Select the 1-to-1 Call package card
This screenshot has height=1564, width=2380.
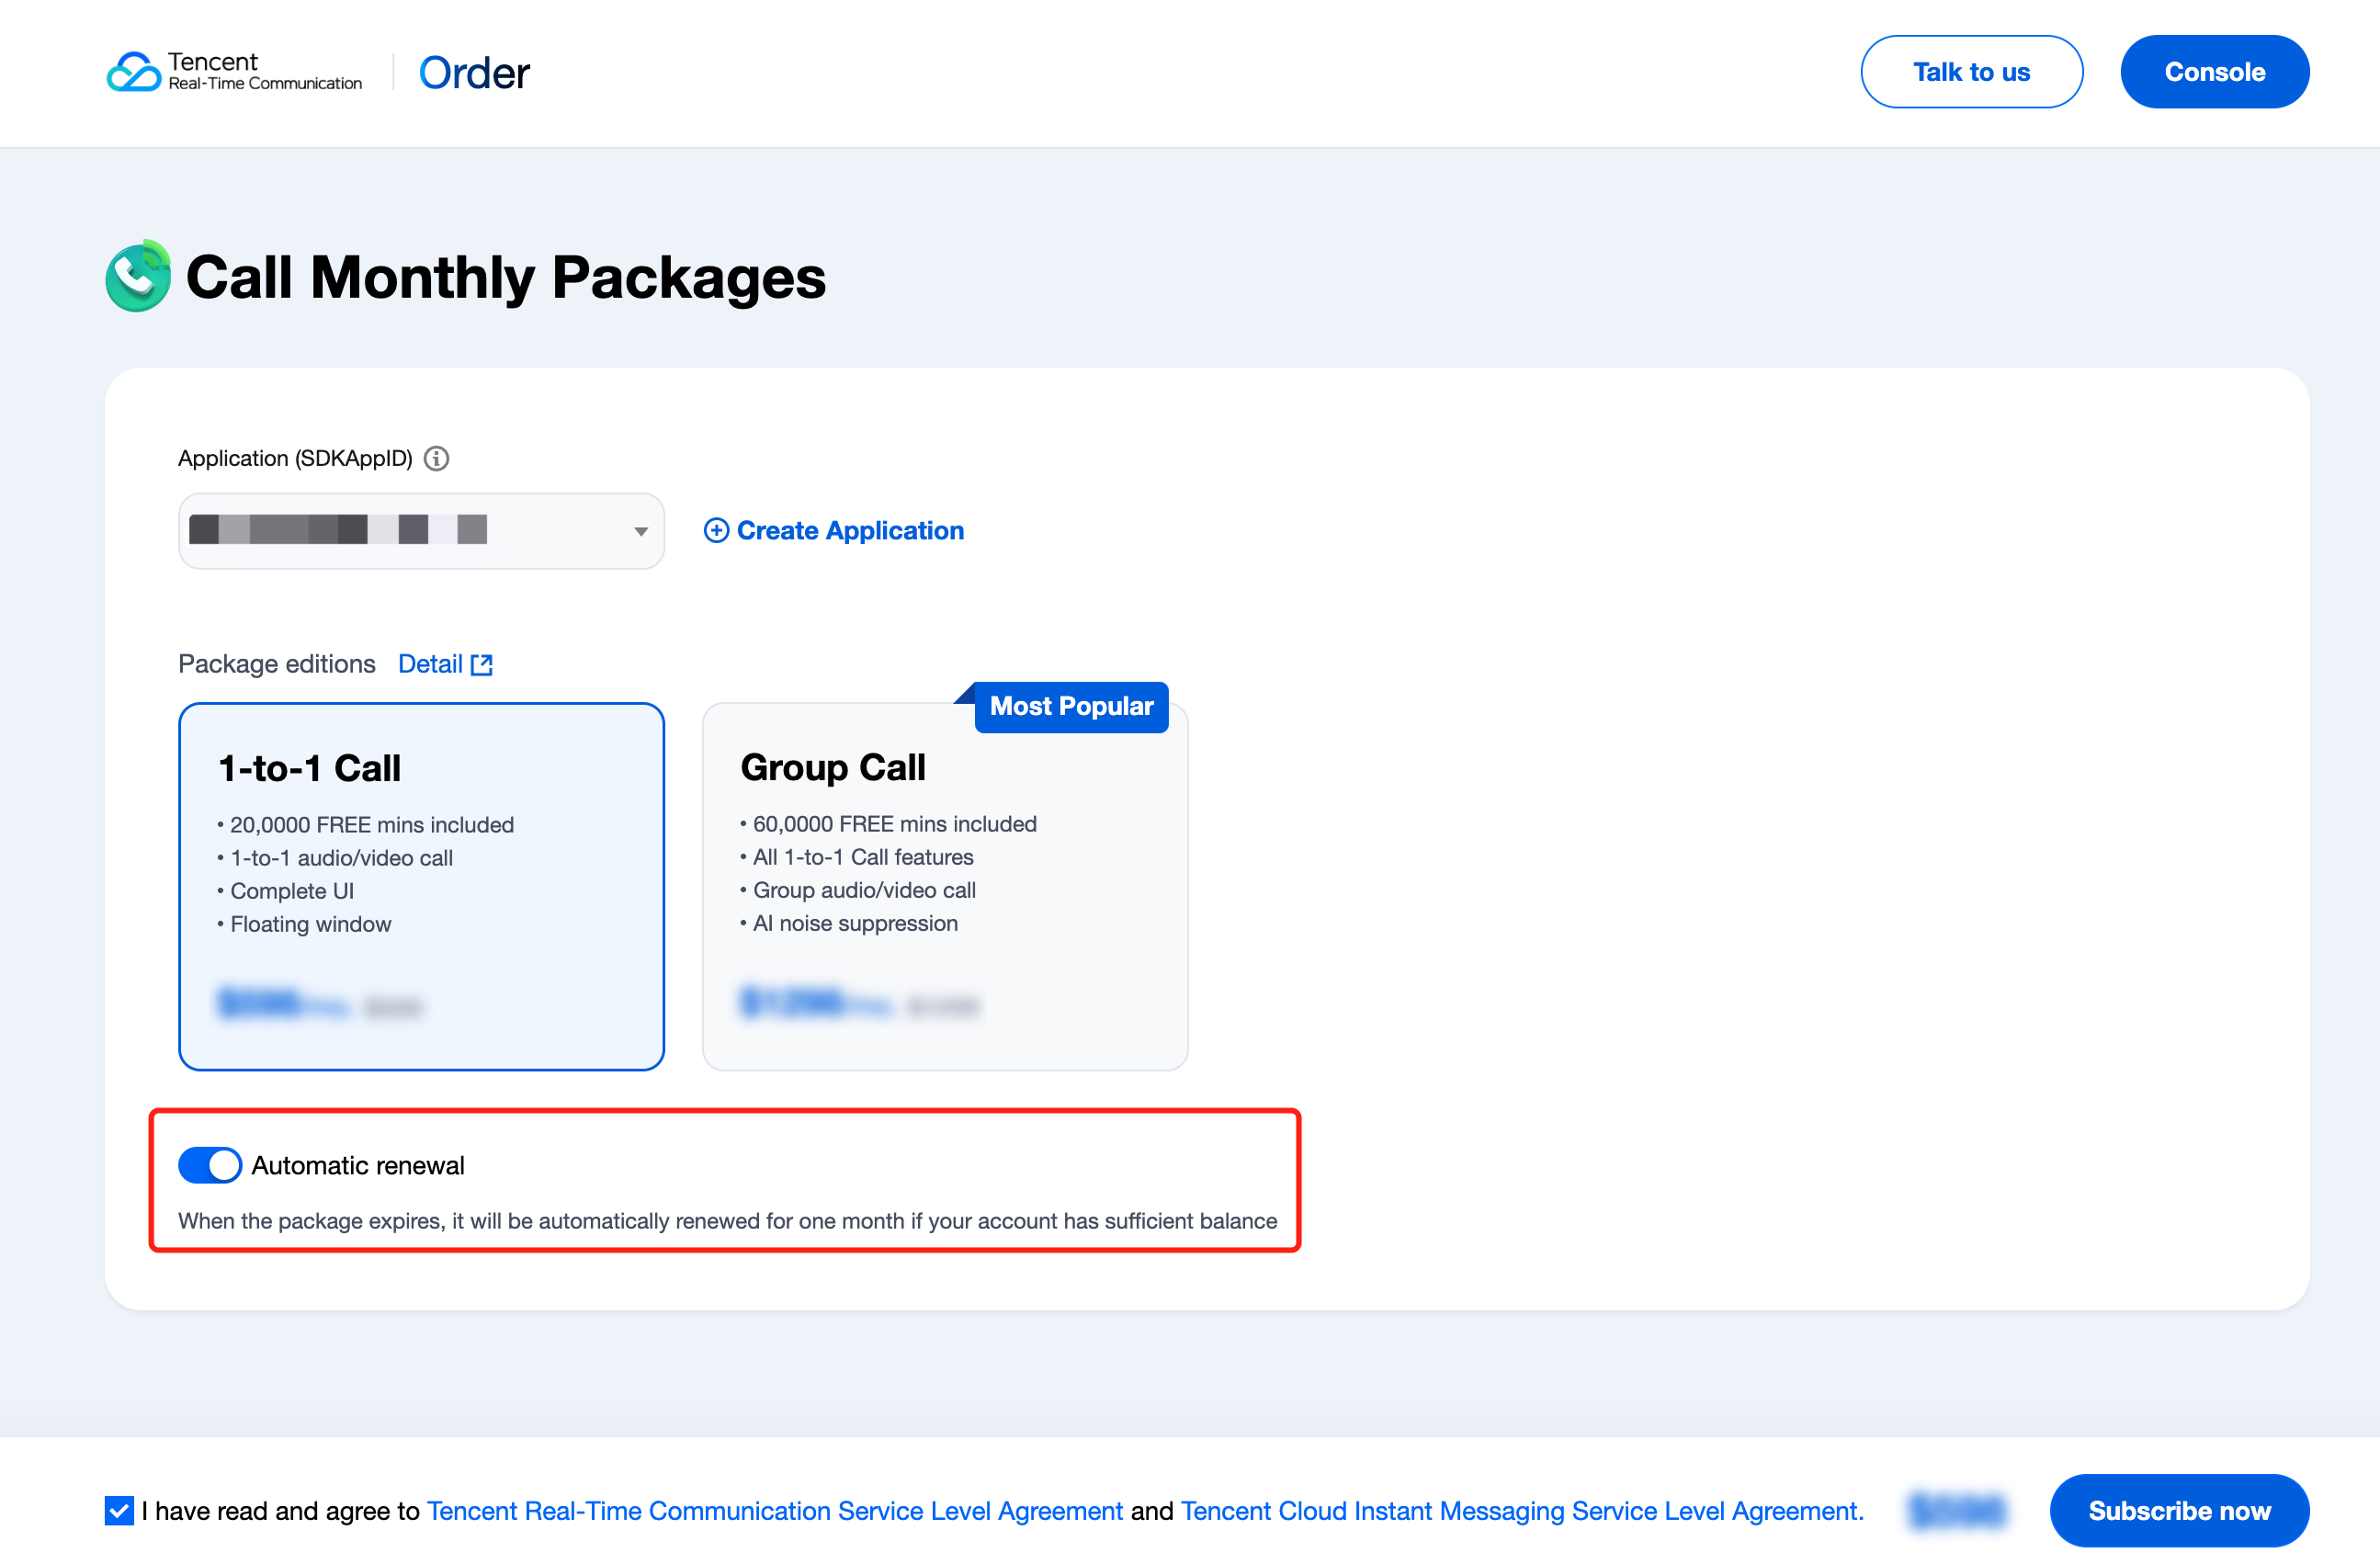(421, 886)
